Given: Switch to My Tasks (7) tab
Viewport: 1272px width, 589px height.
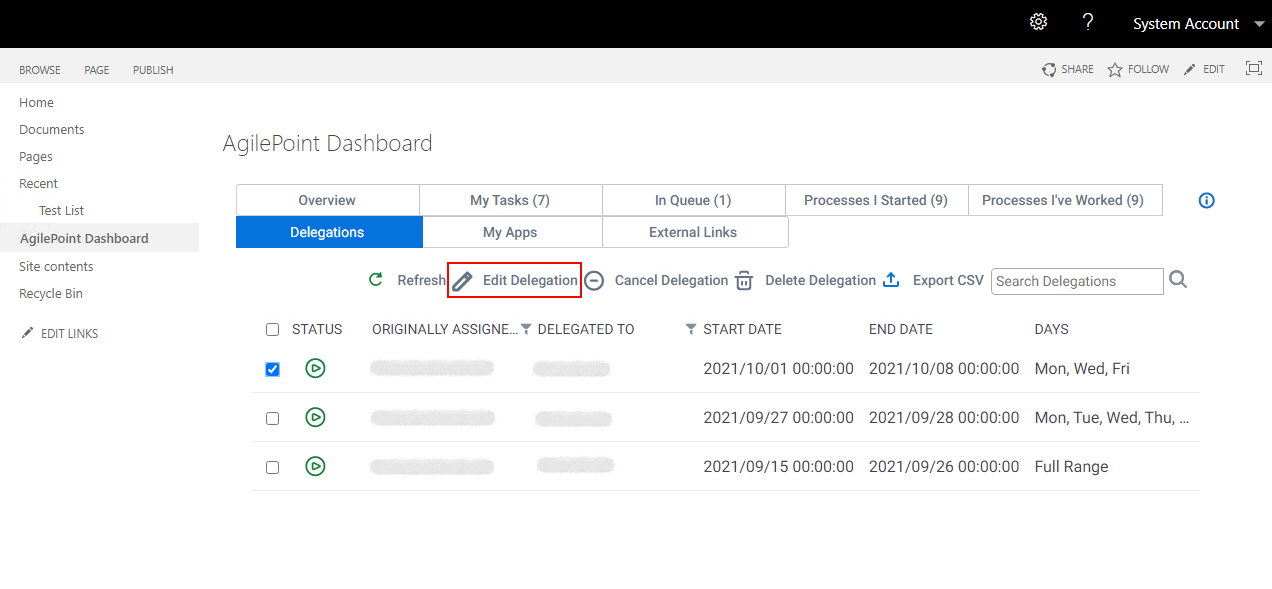Looking at the screenshot, I should click(x=510, y=200).
